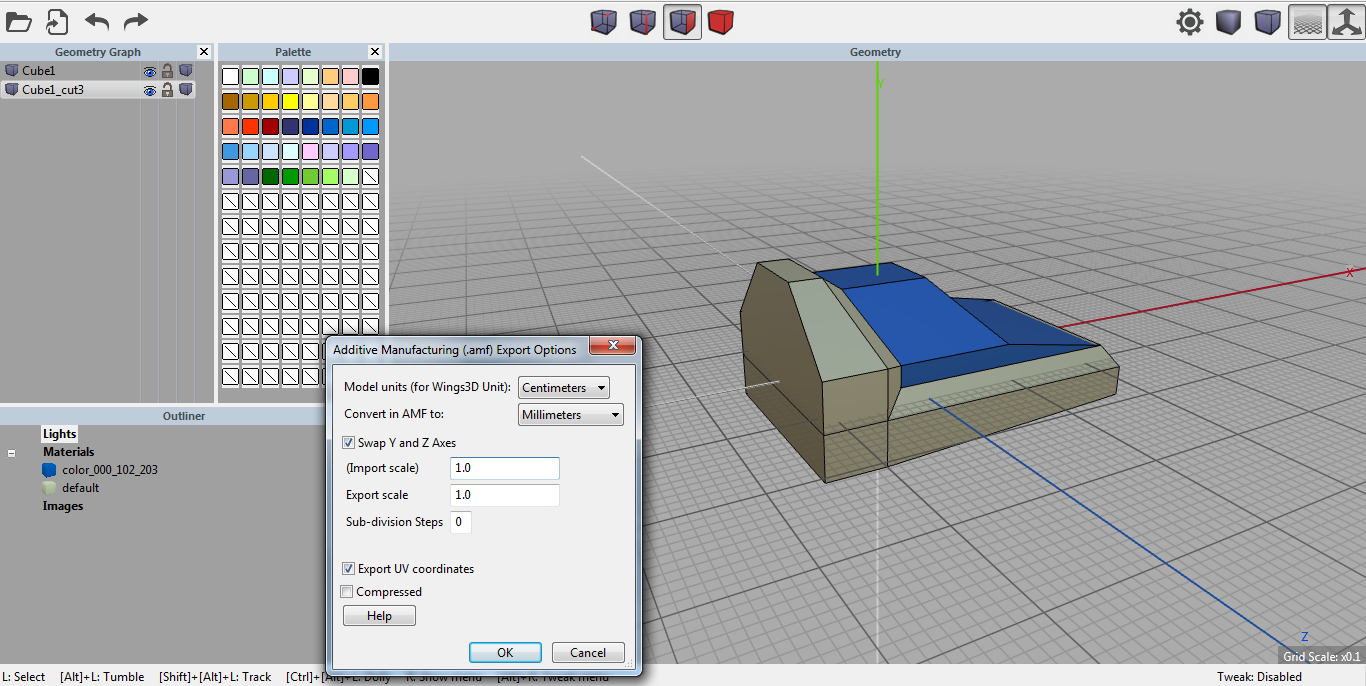Toggle the axes display icon
1366x686 pixels.
(1346, 22)
